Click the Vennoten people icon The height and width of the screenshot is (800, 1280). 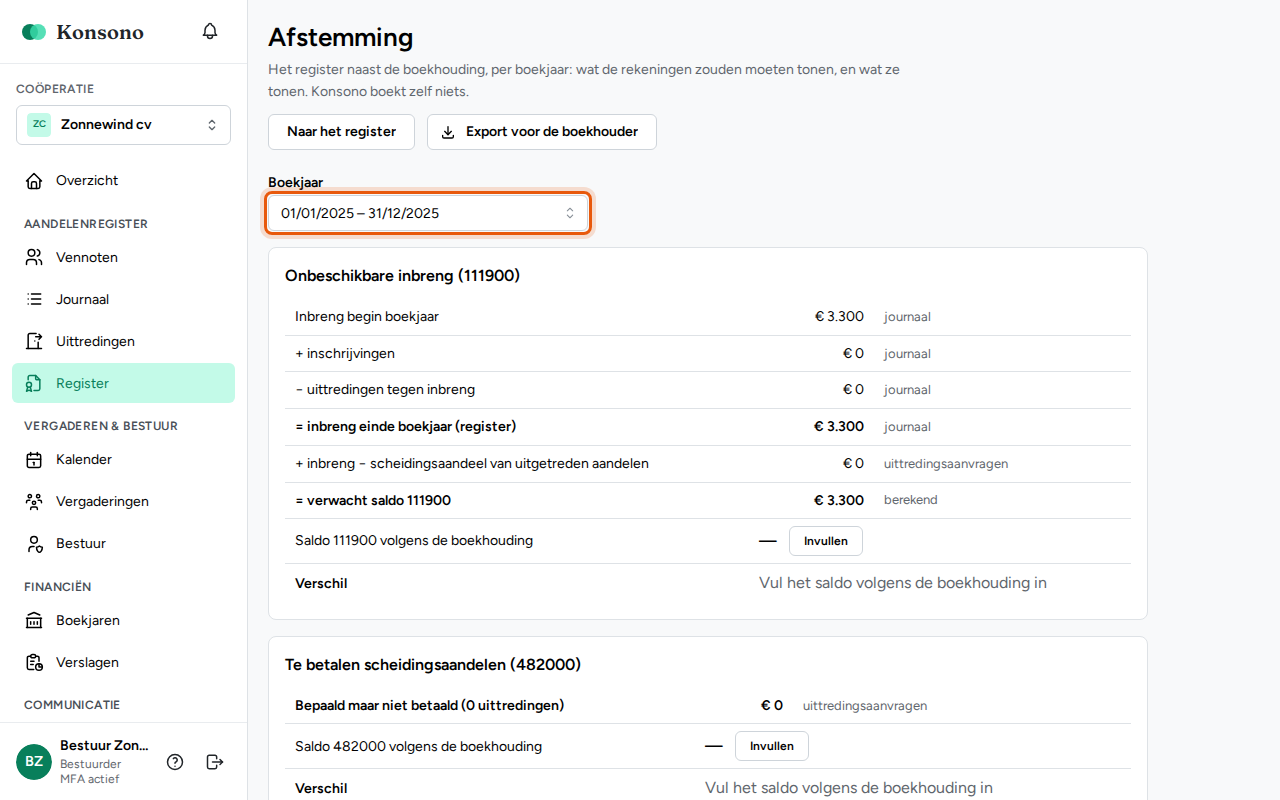tap(34, 257)
